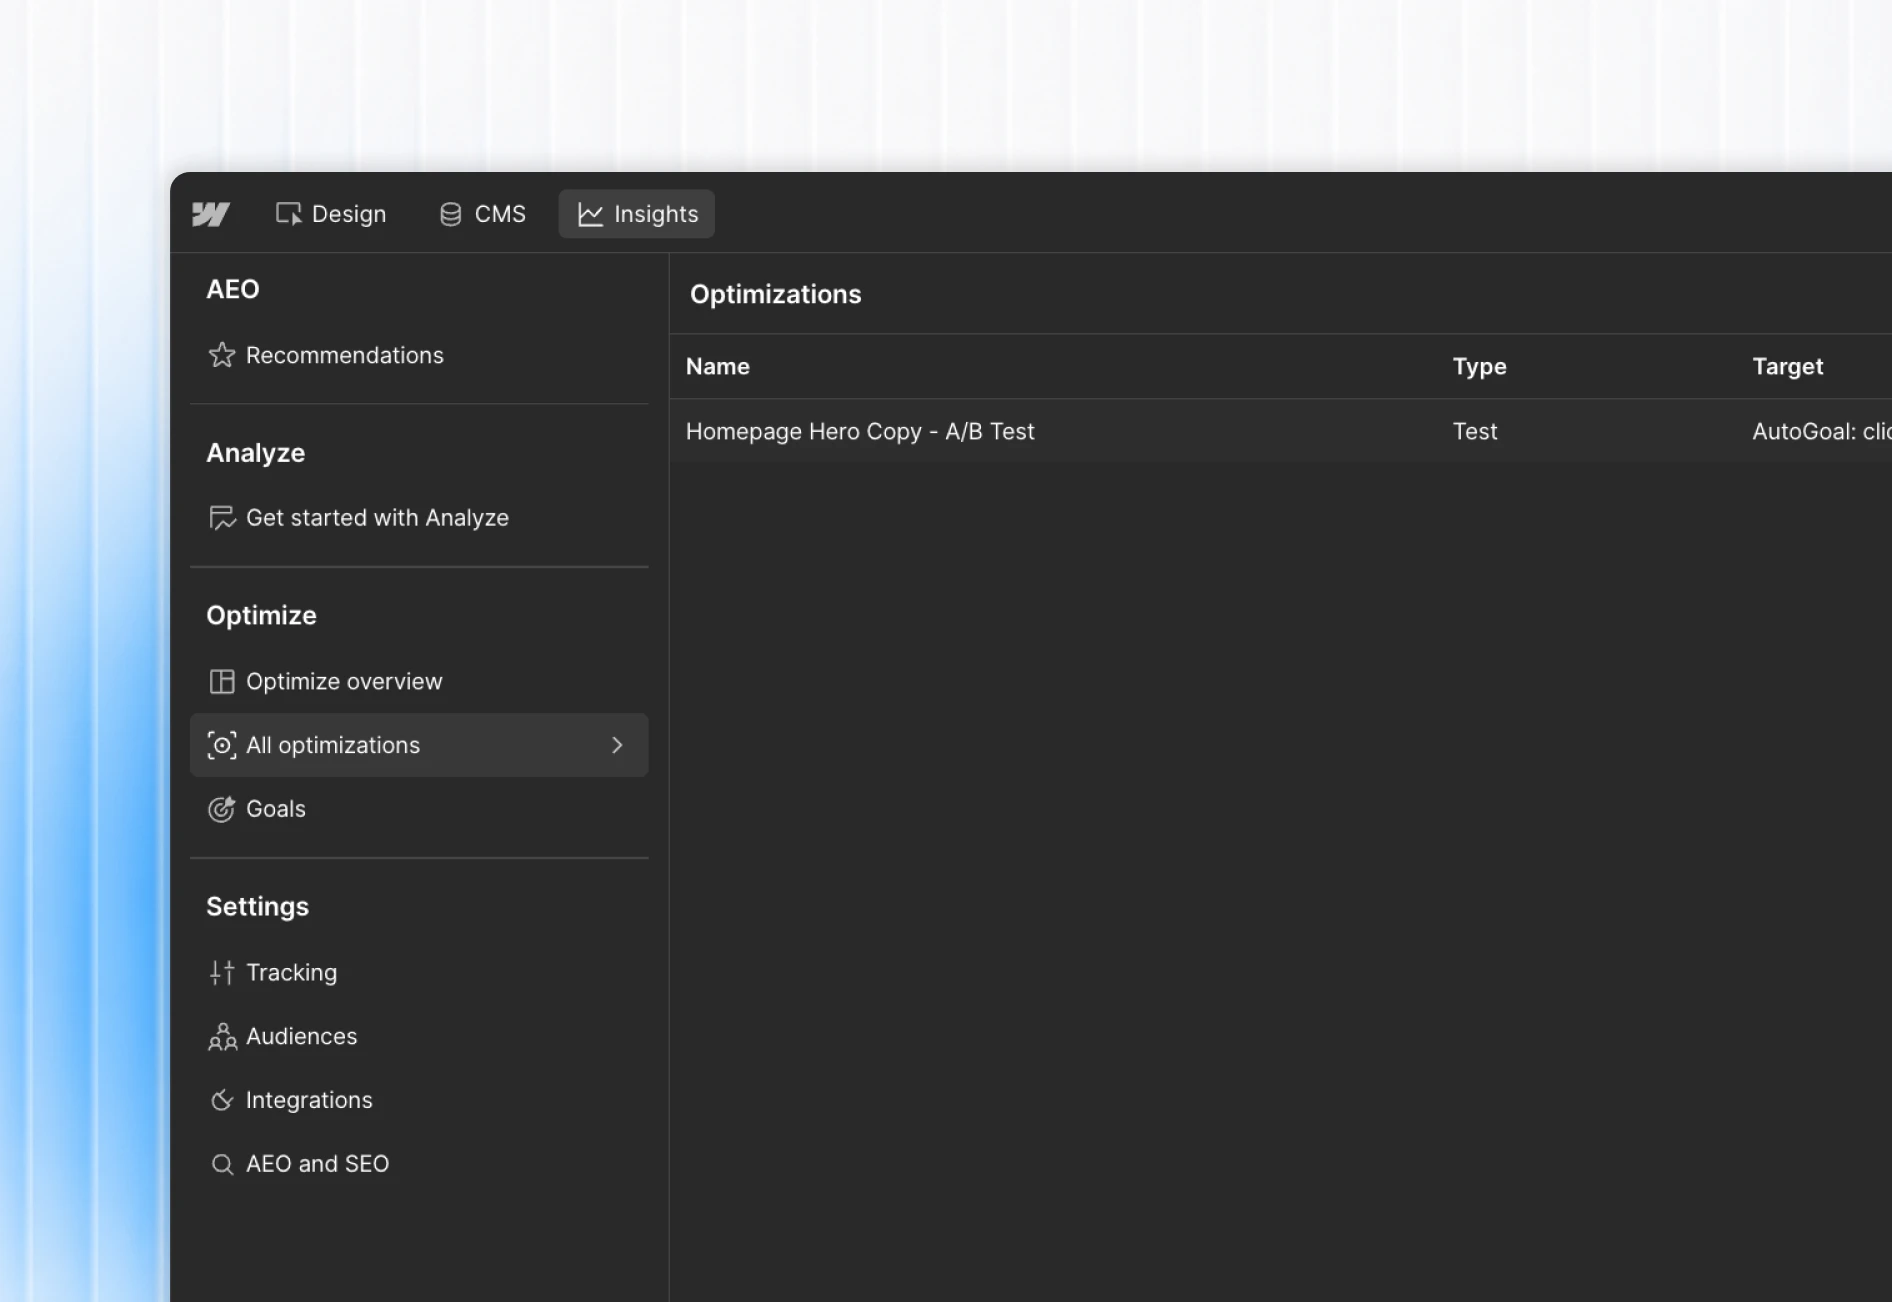The height and width of the screenshot is (1302, 1892).
Task: Click the Integrations icon
Action: click(x=222, y=1100)
